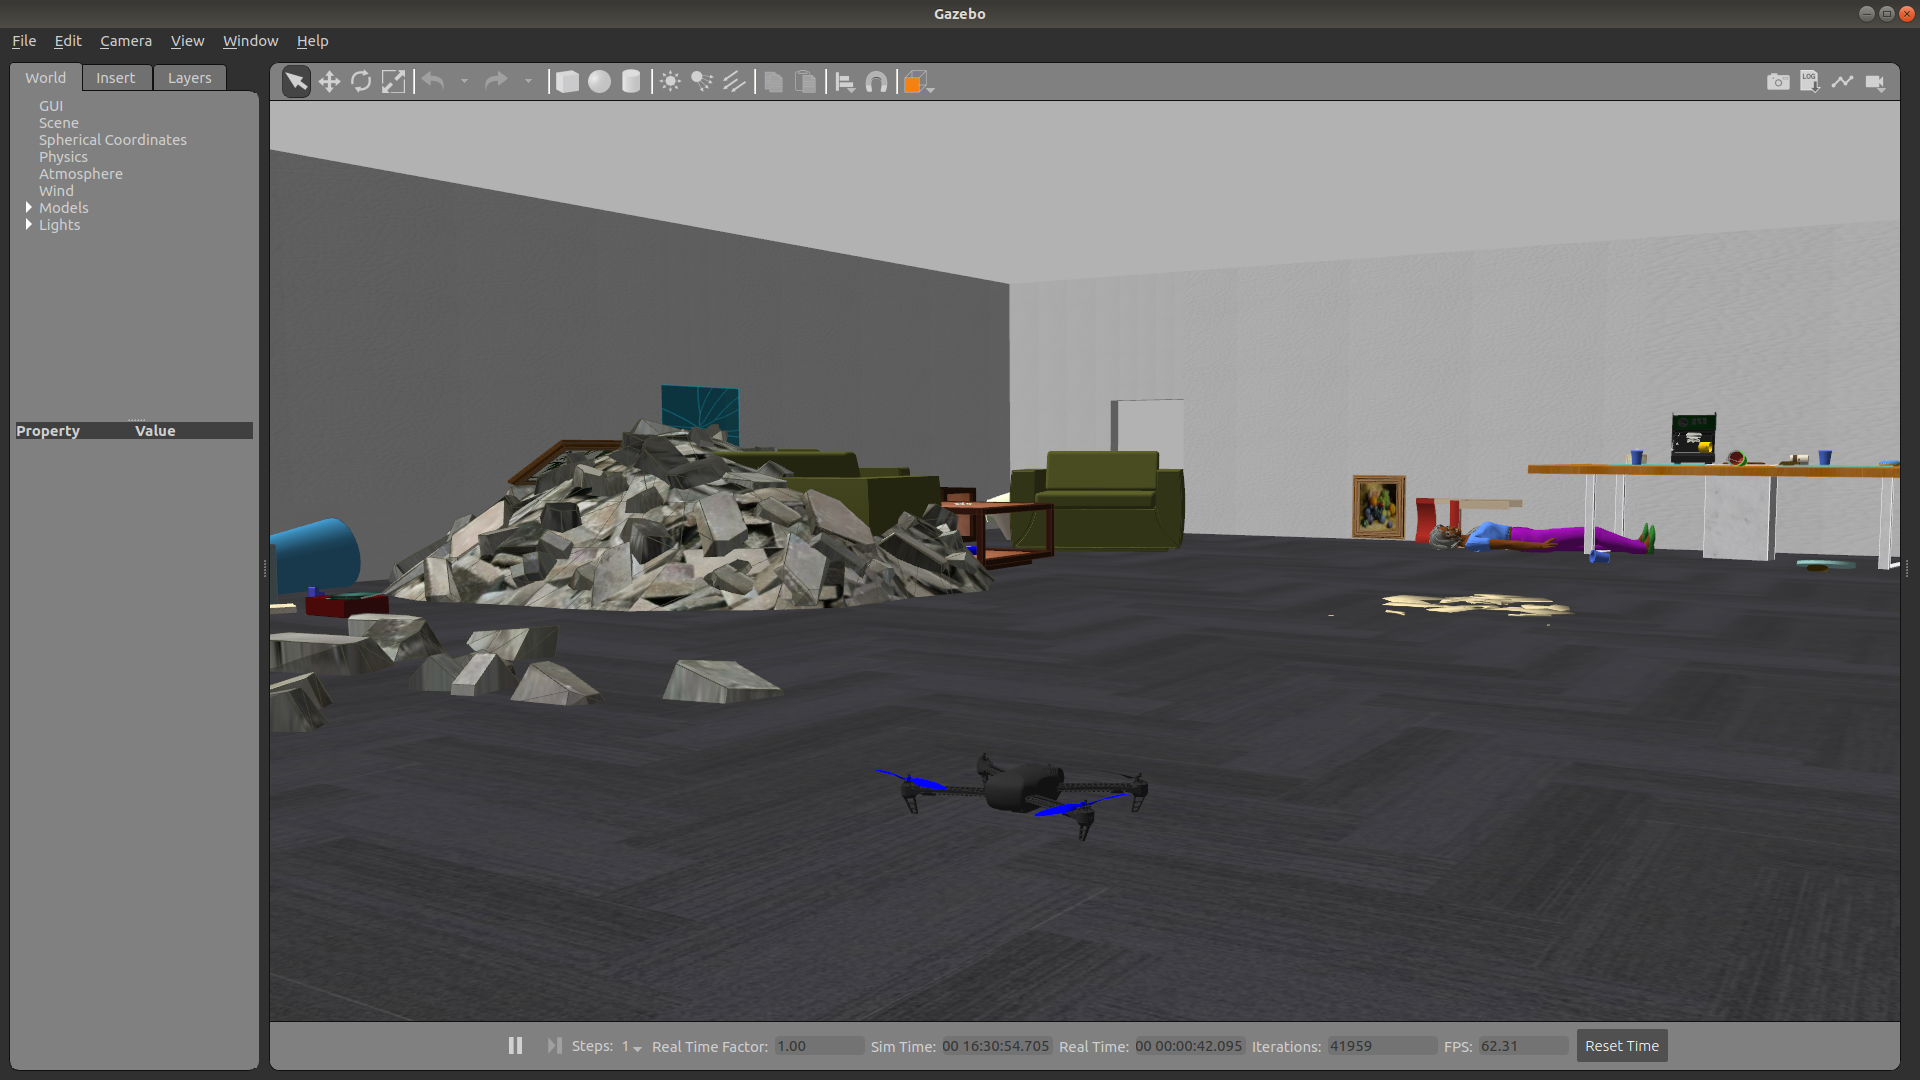Switch to the Insert tab

[115, 78]
